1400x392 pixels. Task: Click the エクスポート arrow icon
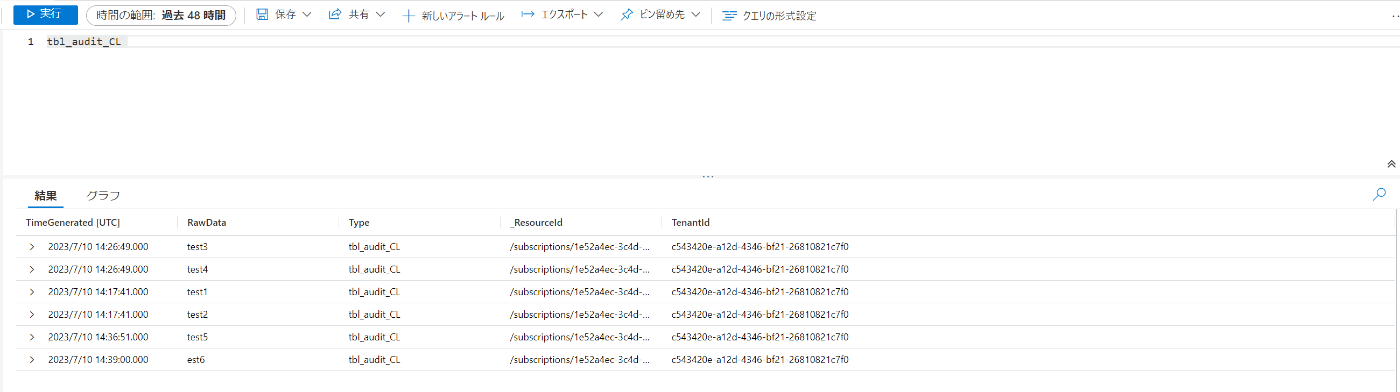pos(528,15)
